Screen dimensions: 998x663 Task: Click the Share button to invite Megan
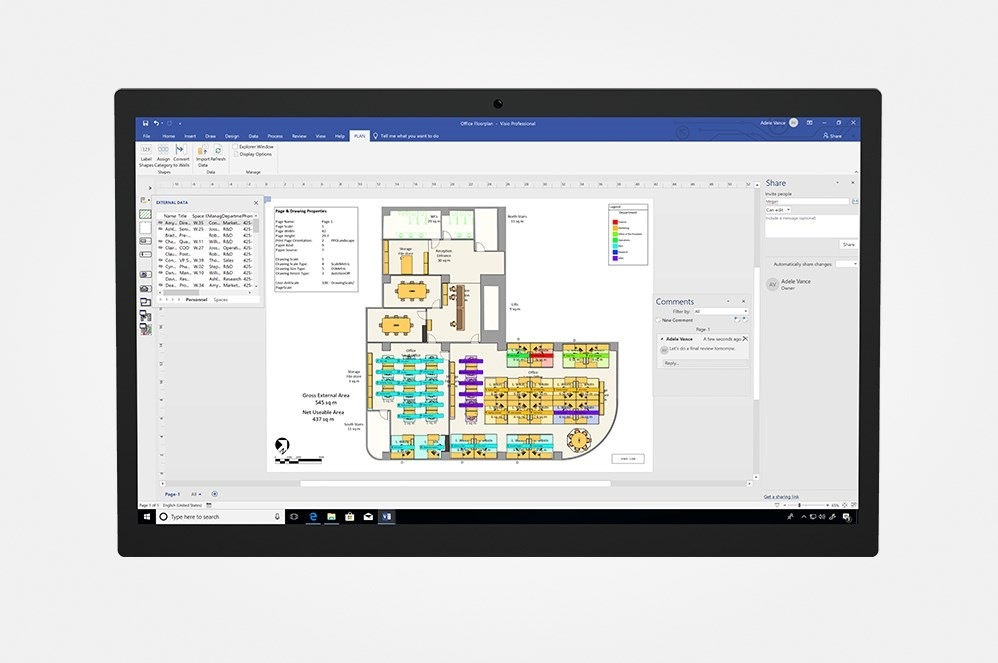pos(848,244)
